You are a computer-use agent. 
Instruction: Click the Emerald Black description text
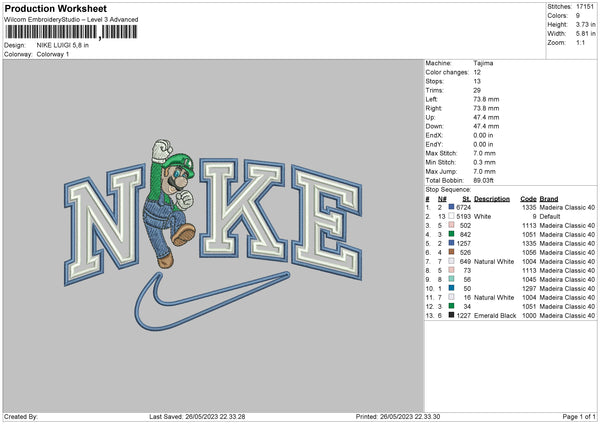point(495,315)
